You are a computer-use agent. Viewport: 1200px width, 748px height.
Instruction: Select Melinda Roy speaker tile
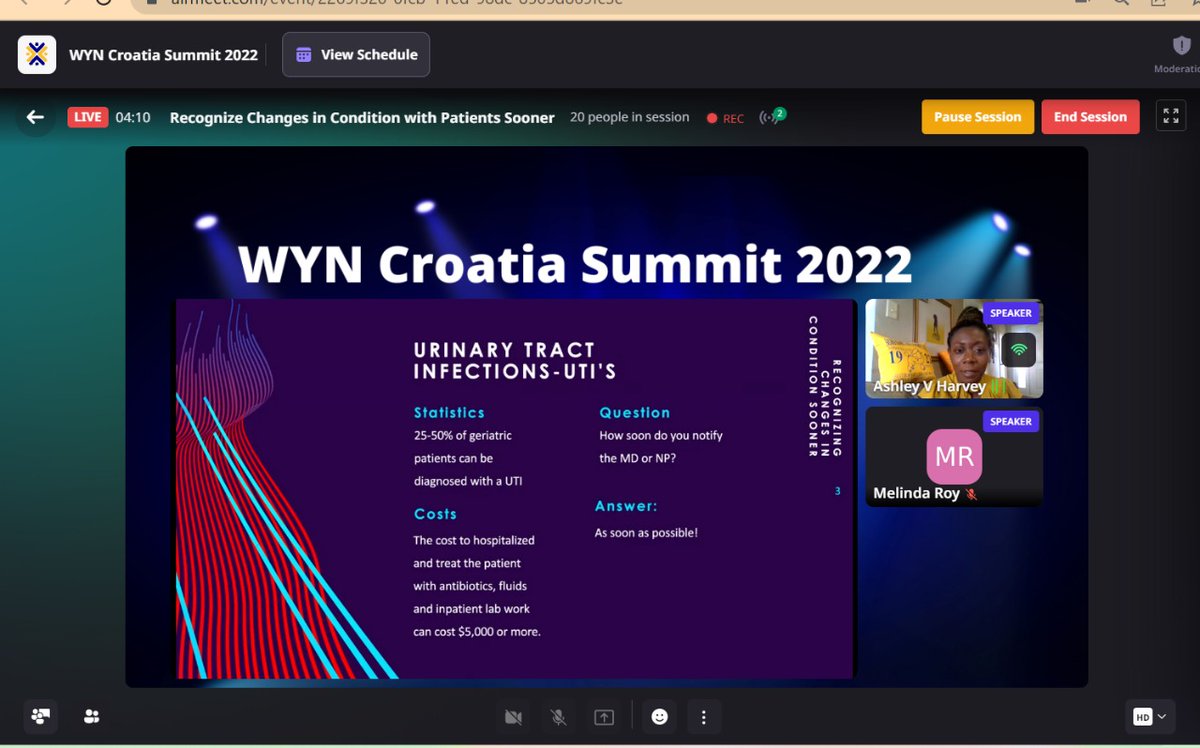[954, 456]
